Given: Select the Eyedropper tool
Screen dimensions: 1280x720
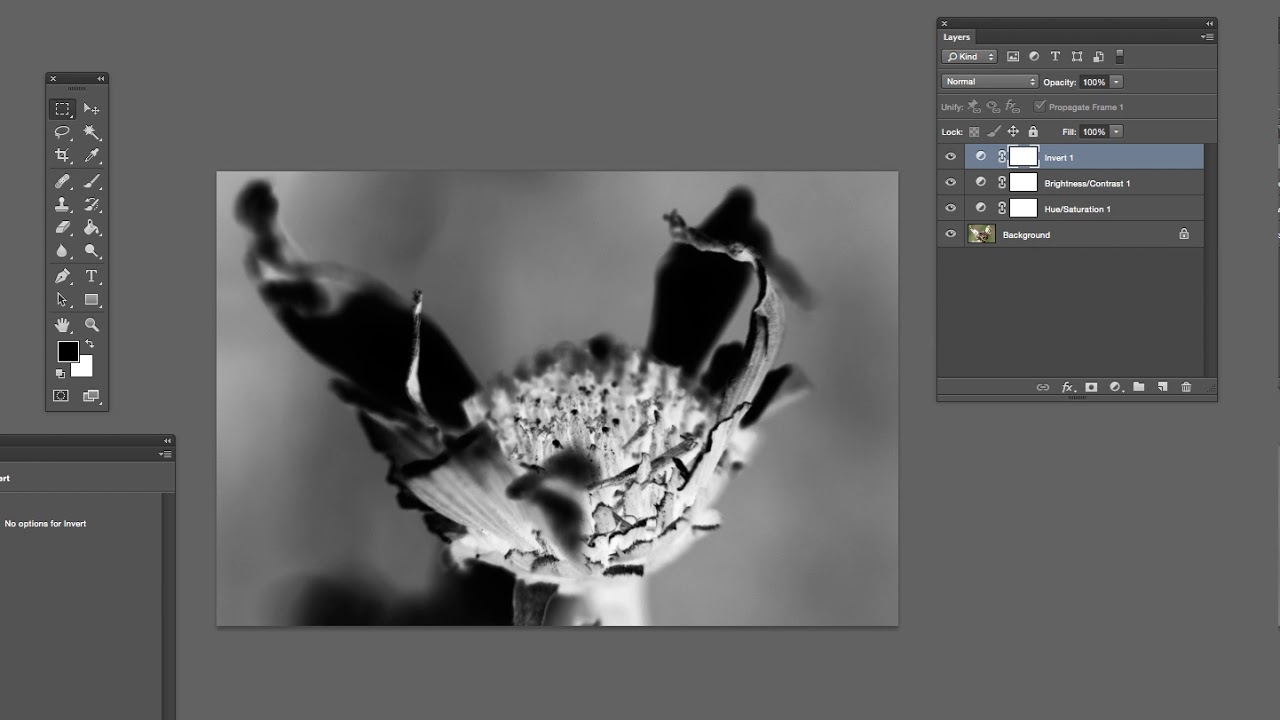Looking at the screenshot, I should pos(92,155).
